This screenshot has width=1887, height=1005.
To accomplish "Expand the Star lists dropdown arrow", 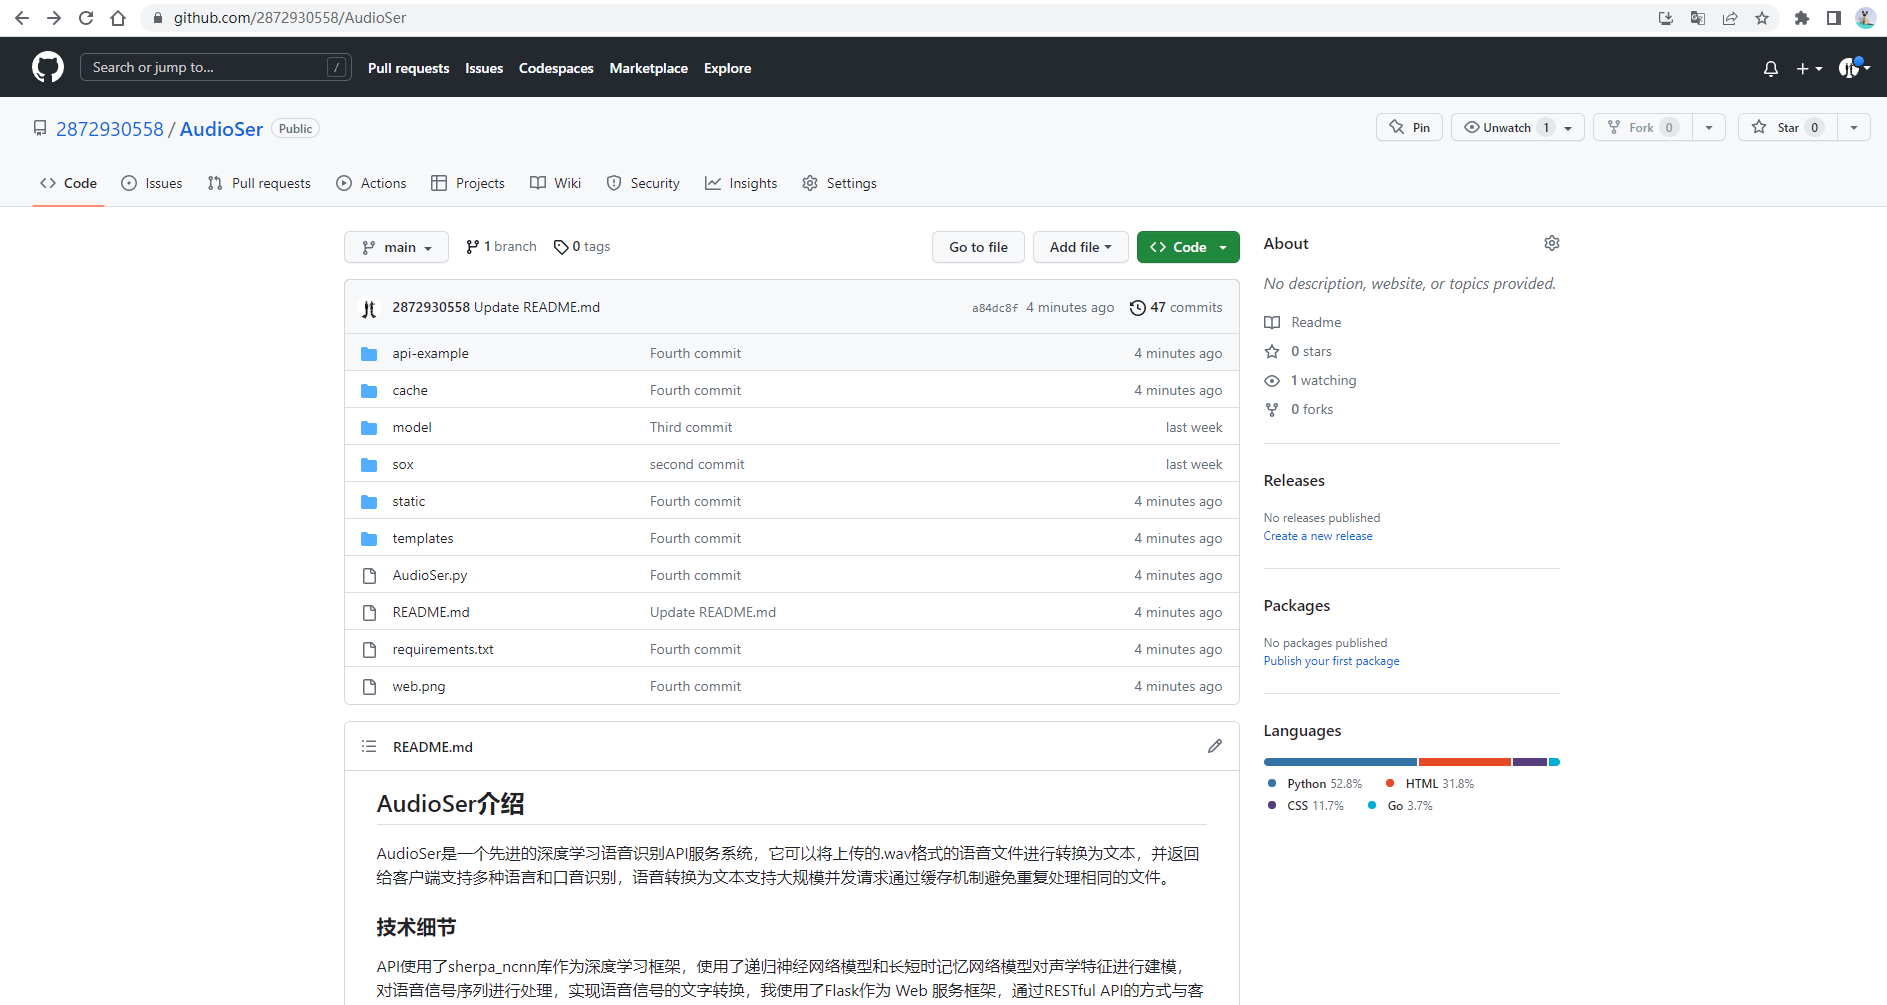I will (1854, 127).
